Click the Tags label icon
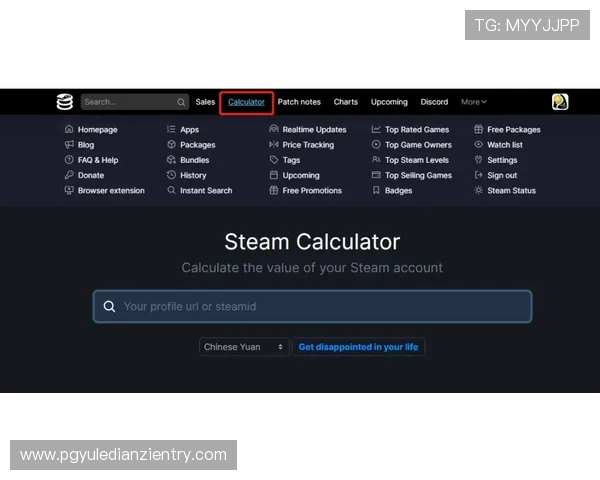Image resolution: width=600 pixels, height=480 pixels. coord(274,160)
